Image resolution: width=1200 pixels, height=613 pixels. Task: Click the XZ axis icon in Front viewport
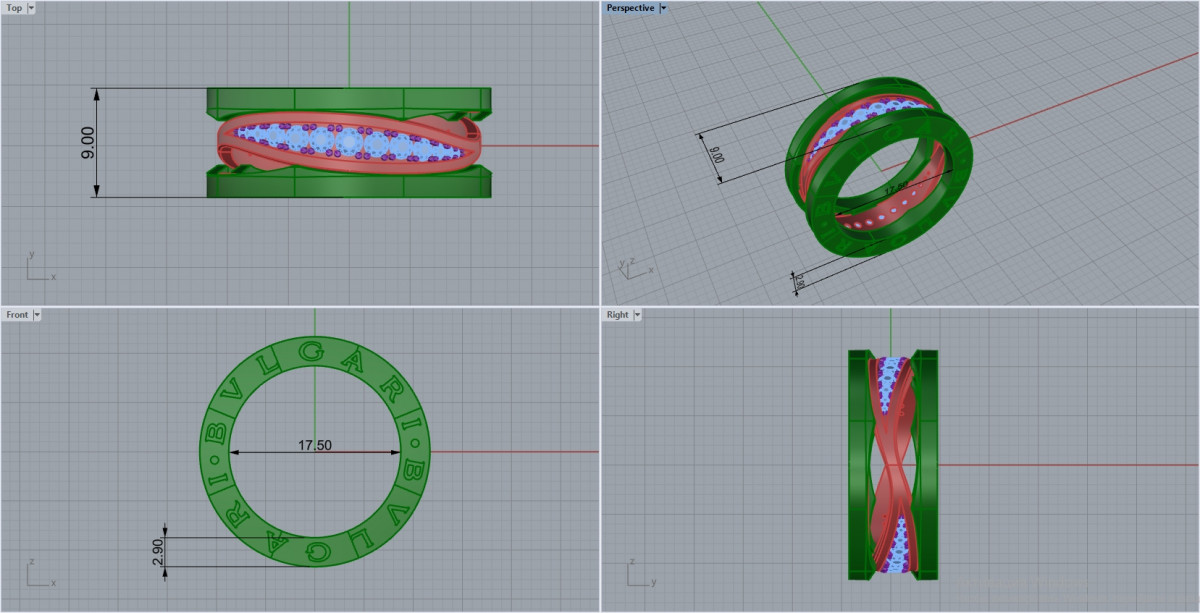tap(38, 574)
